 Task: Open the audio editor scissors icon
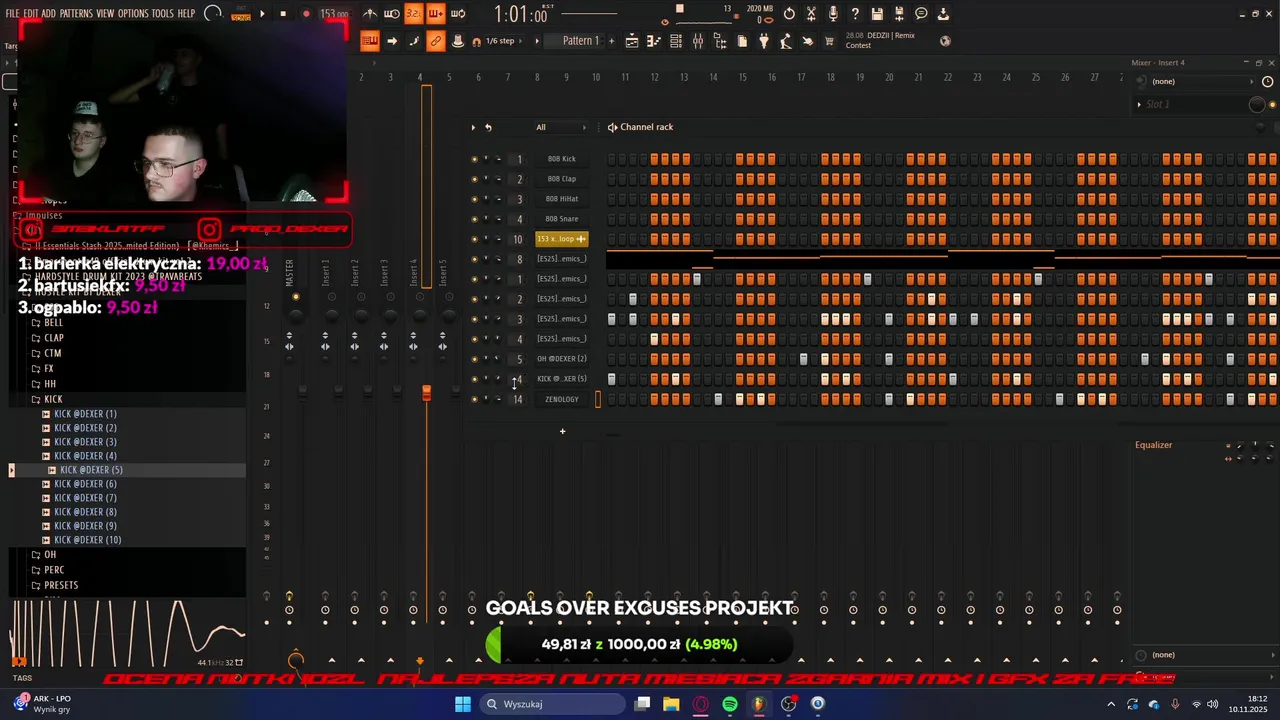811,14
